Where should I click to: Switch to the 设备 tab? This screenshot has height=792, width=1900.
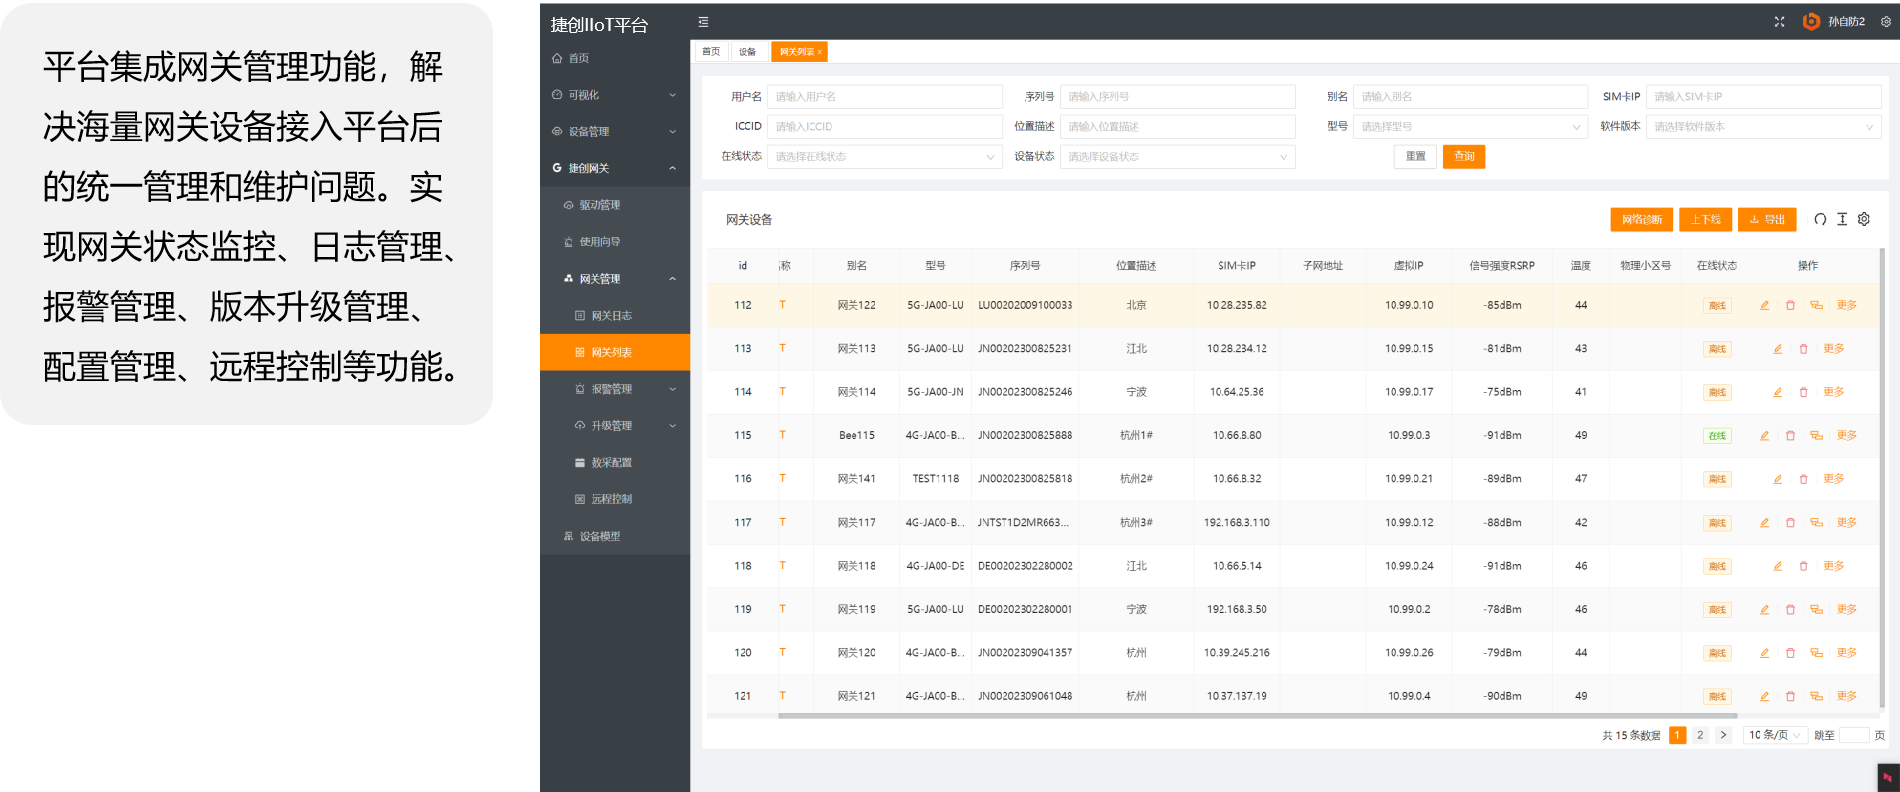(x=747, y=52)
